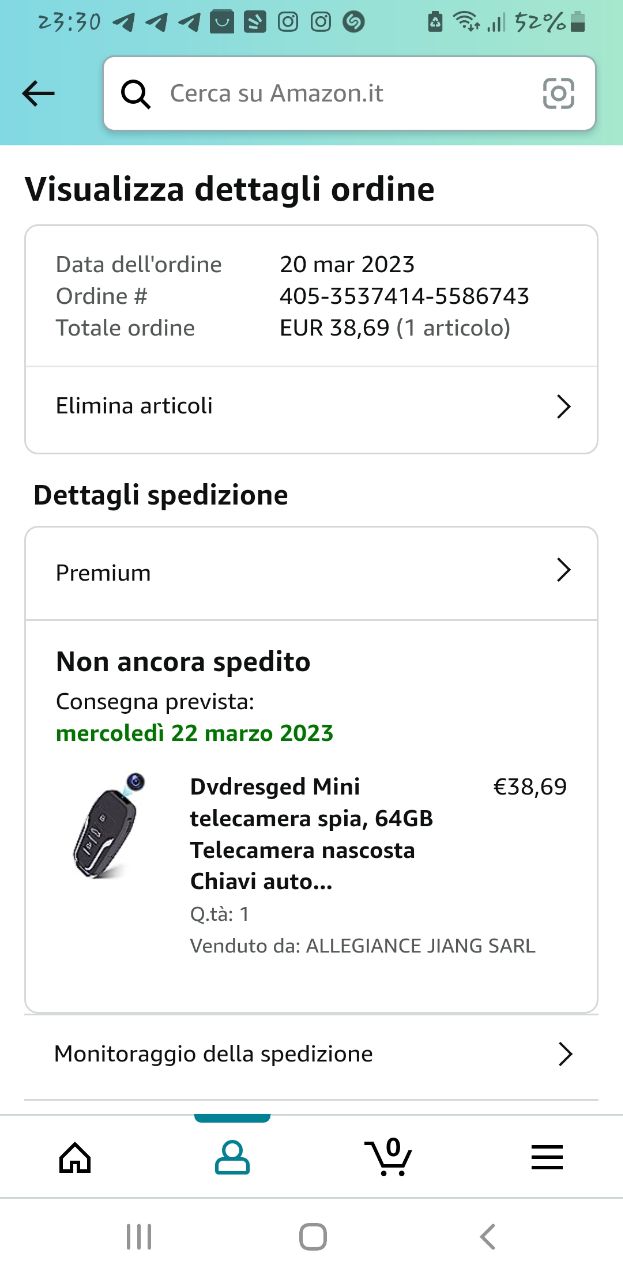Tap the order number 405-3537414-5586743
623x1280 pixels.
pyautogui.click(x=404, y=296)
